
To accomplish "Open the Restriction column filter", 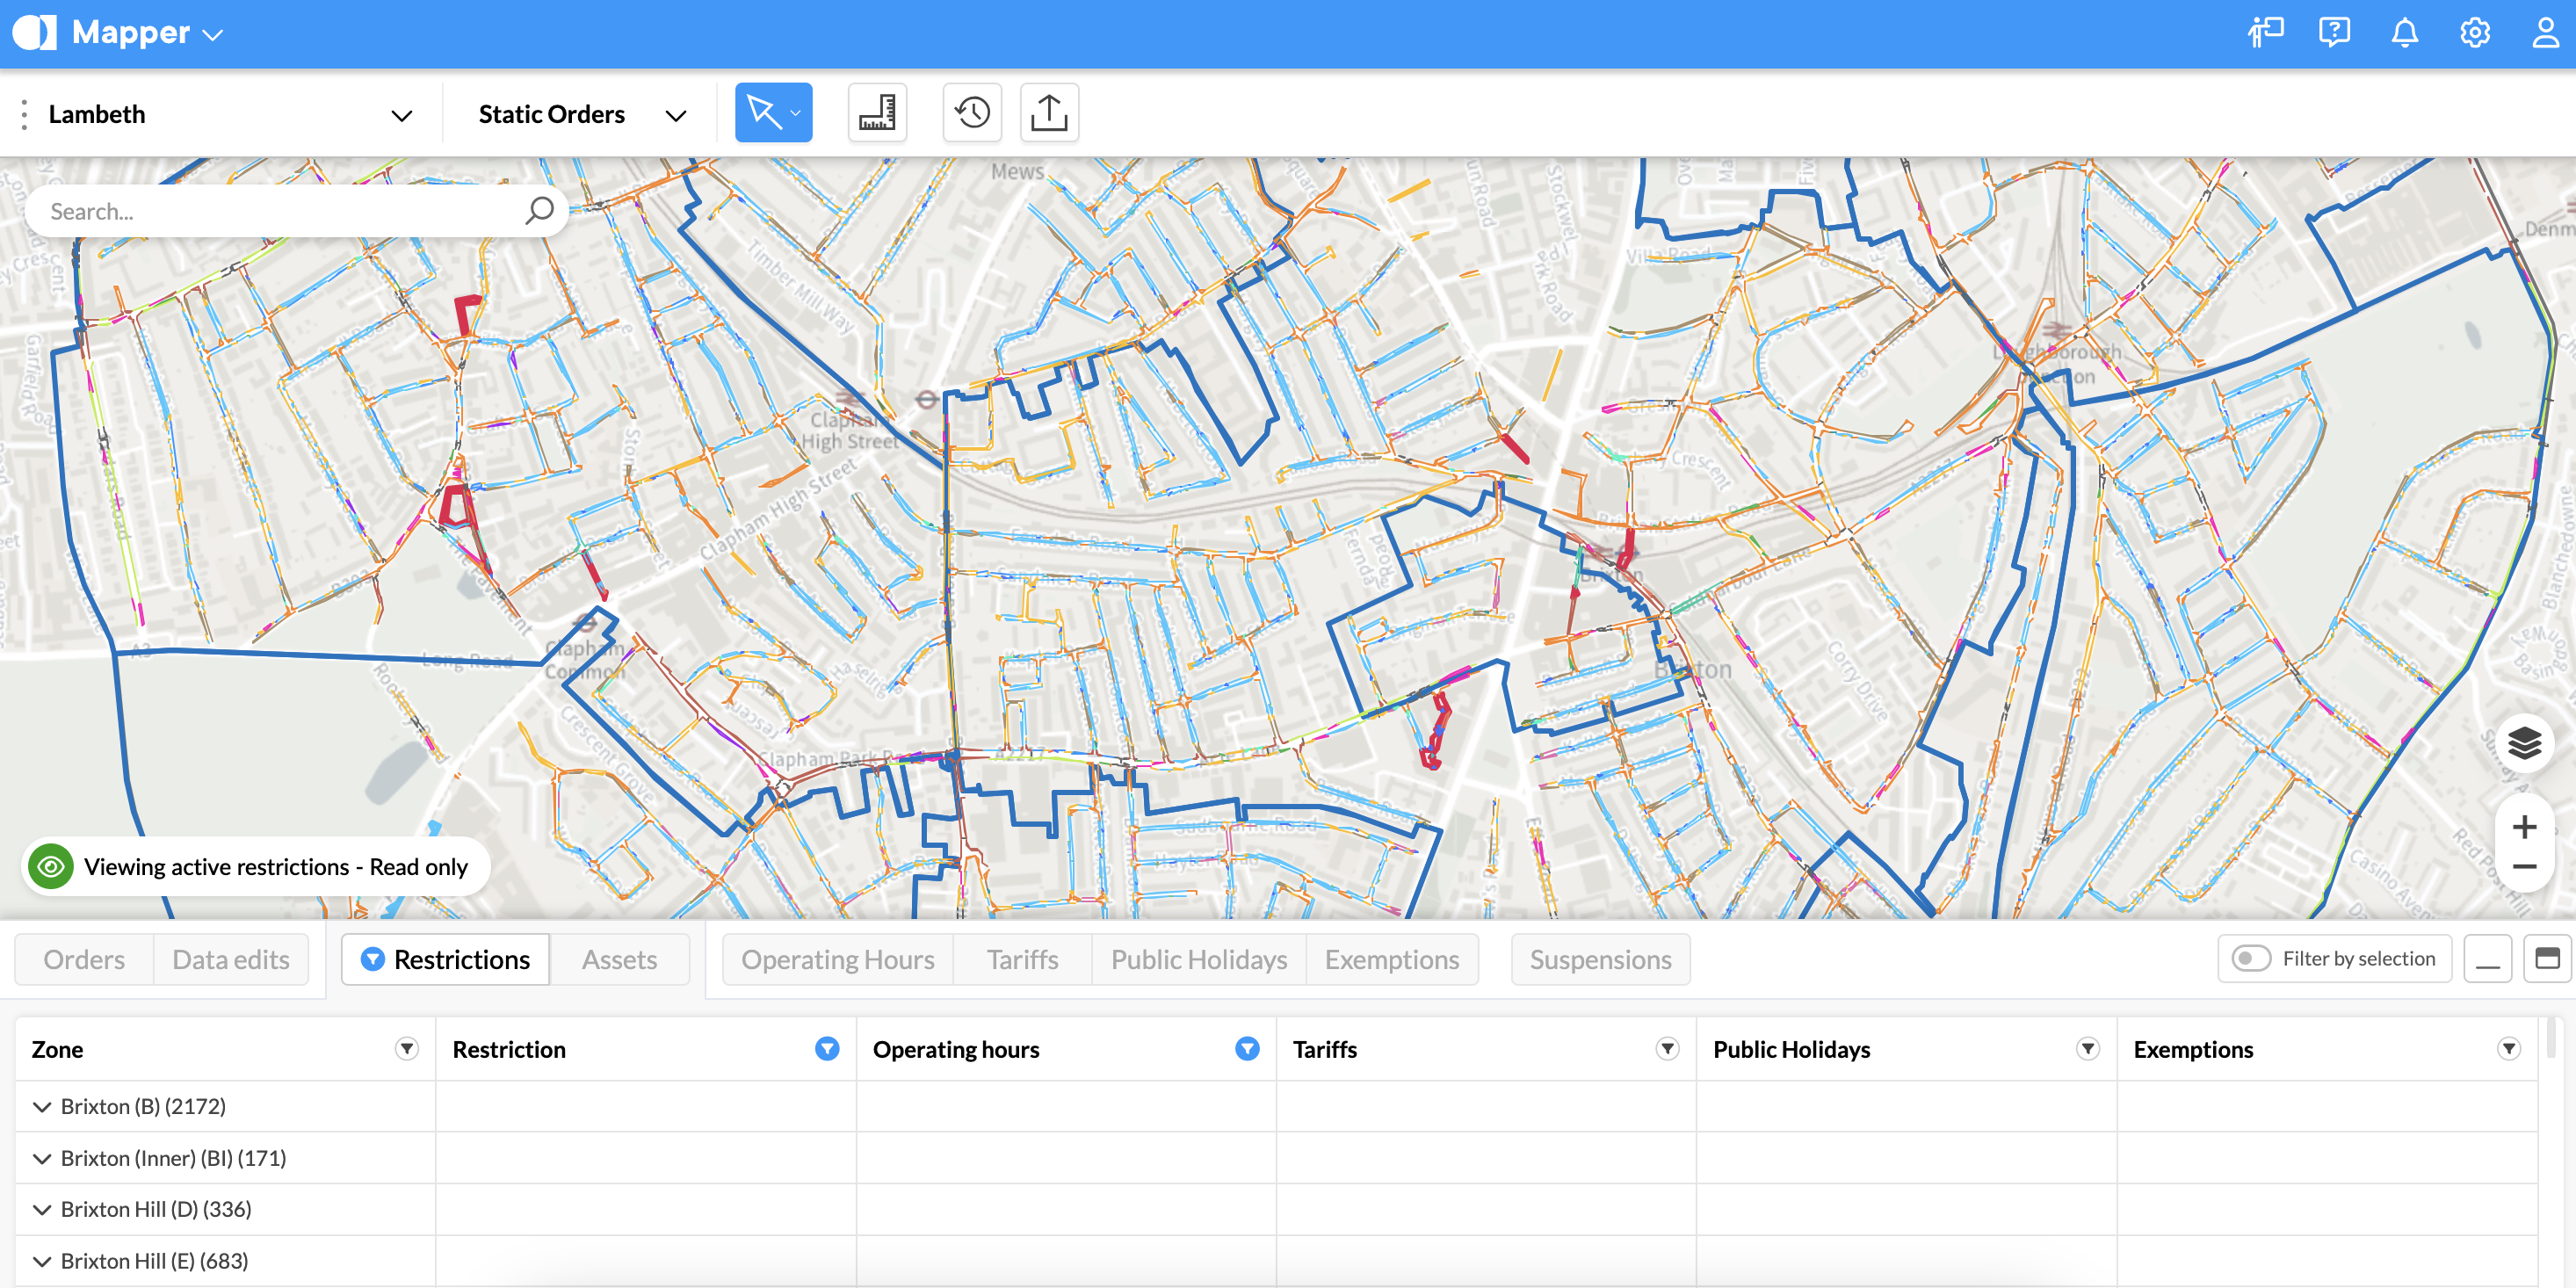I will pos(826,1048).
